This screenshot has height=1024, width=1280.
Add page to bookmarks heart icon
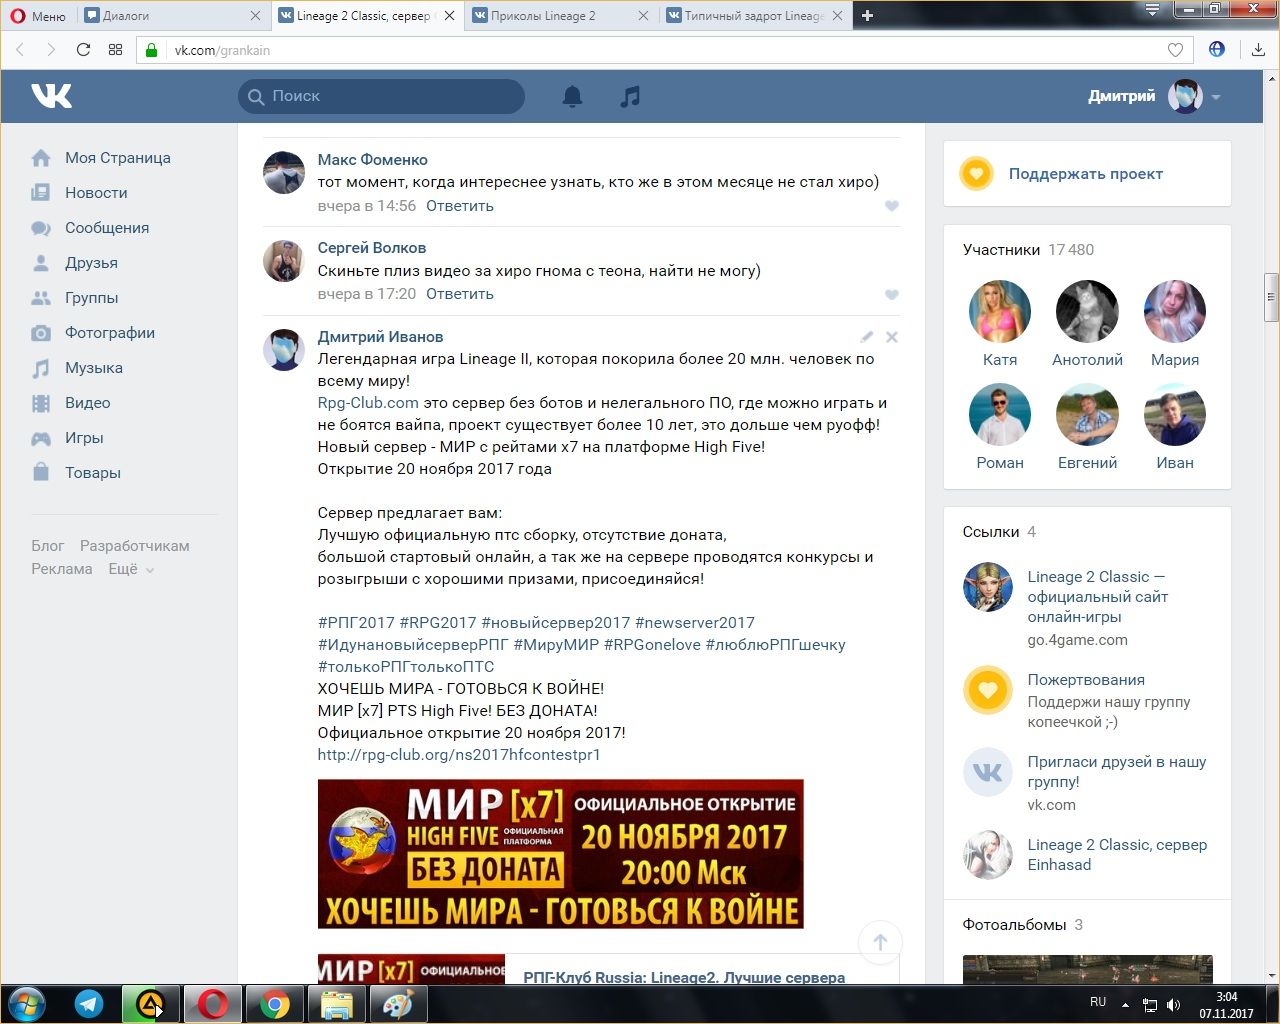[x=1175, y=50]
